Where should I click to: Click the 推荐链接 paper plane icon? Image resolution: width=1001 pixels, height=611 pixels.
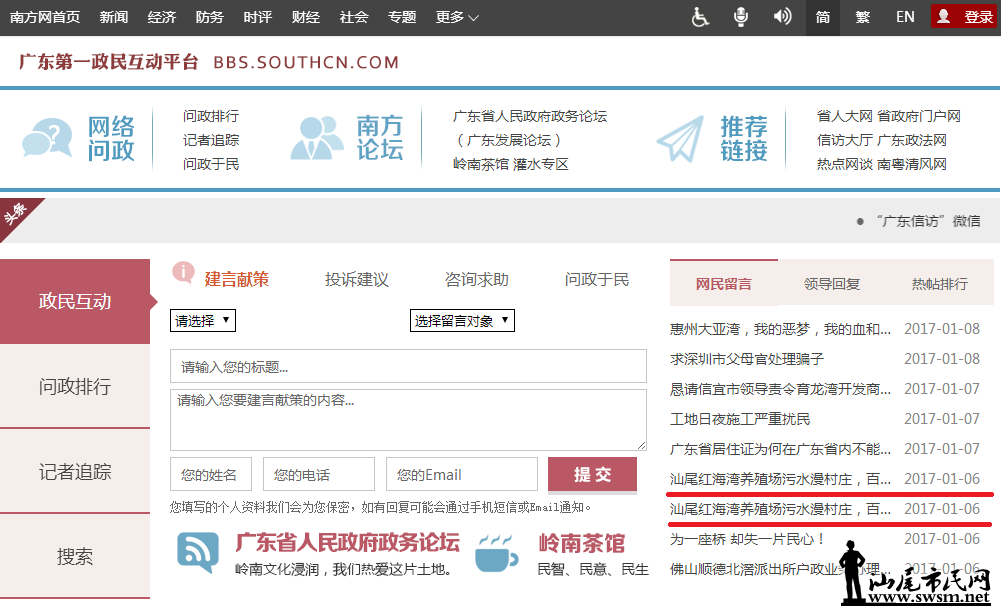point(681,139)
